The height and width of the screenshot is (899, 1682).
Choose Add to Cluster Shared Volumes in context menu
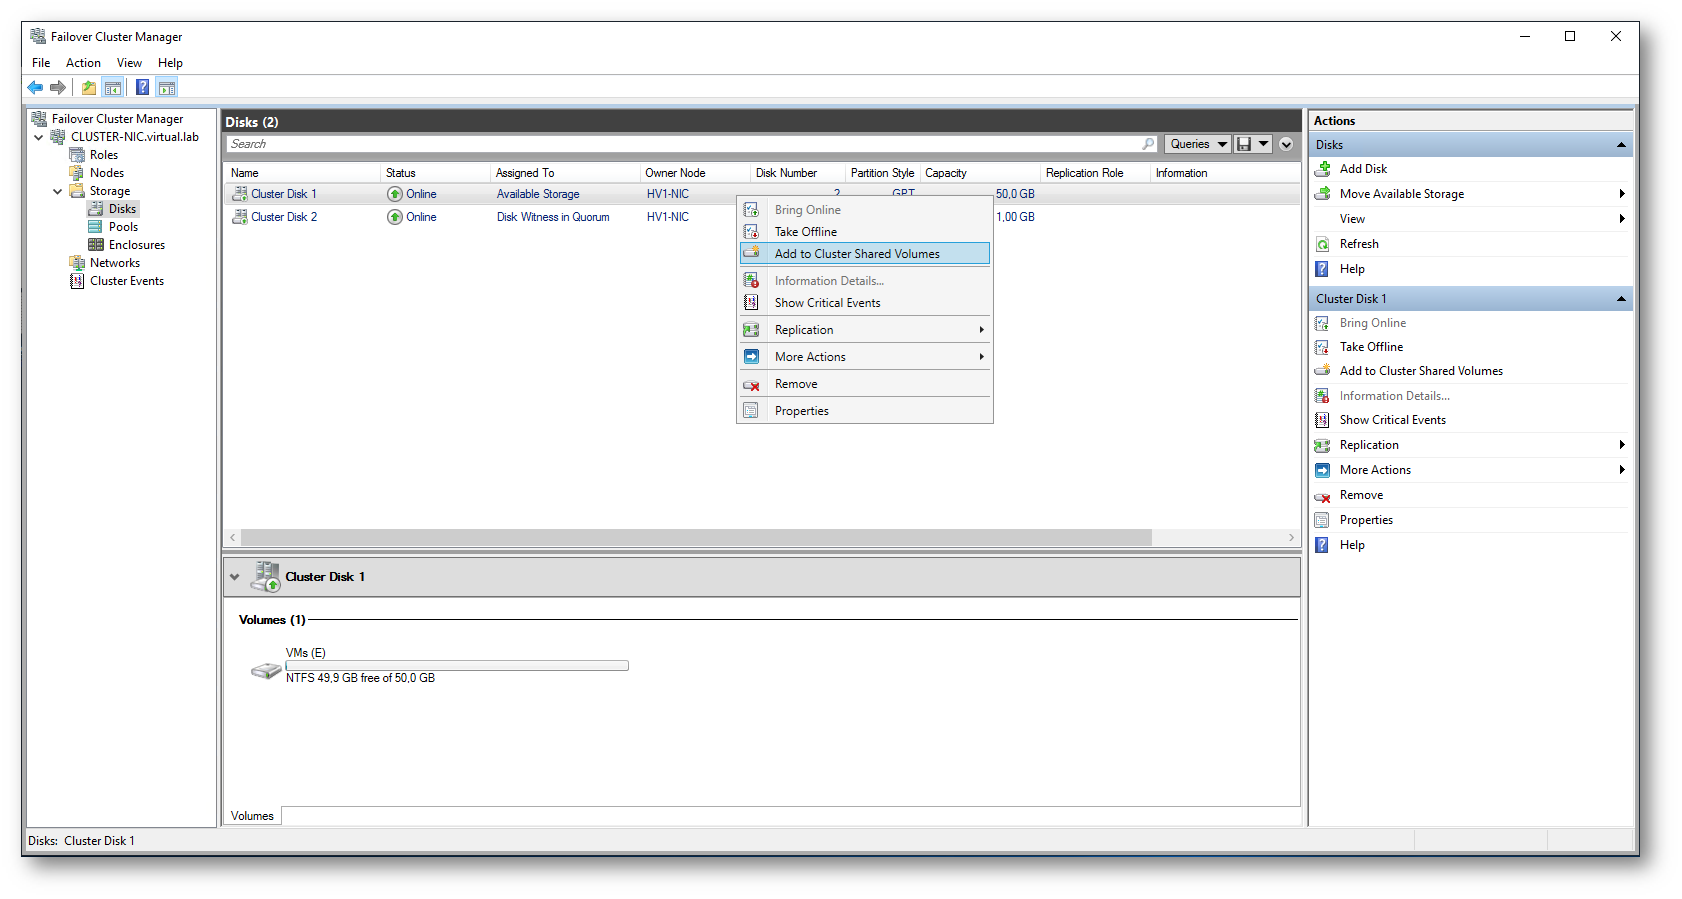(857, 254)
